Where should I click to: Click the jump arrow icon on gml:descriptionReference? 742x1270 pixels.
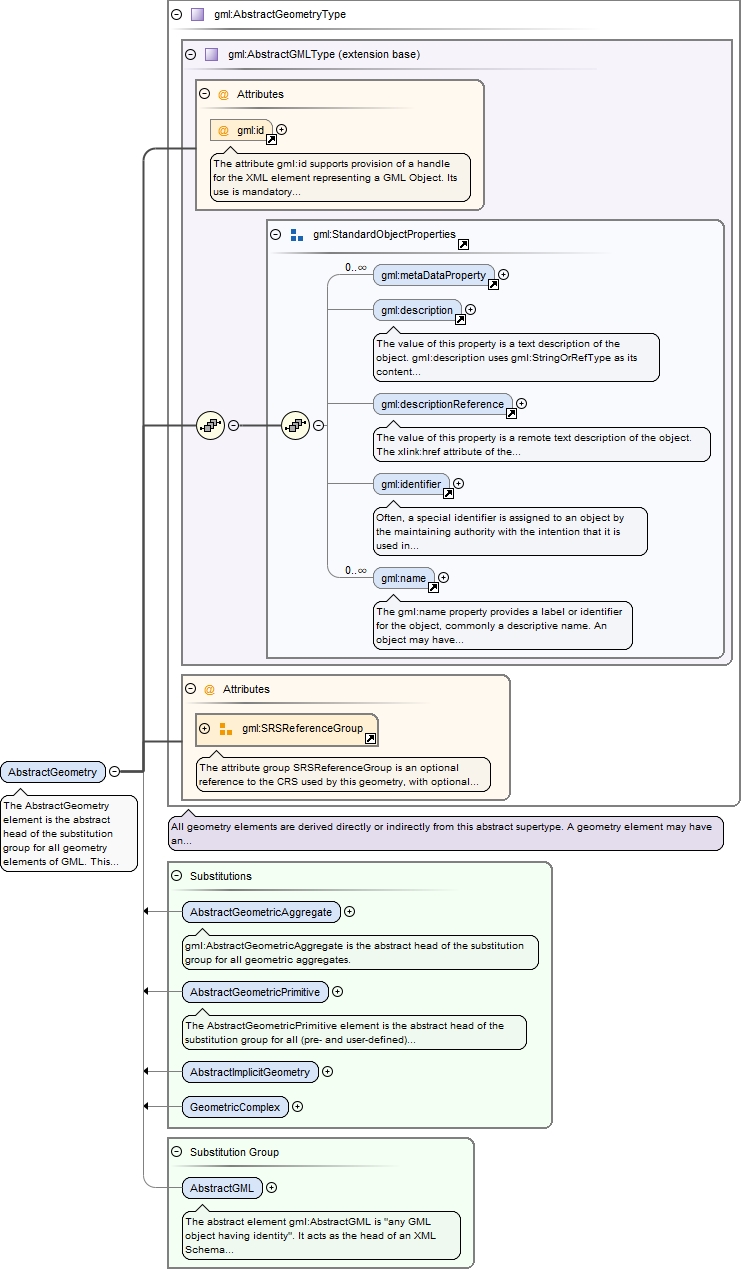(511, 413)
